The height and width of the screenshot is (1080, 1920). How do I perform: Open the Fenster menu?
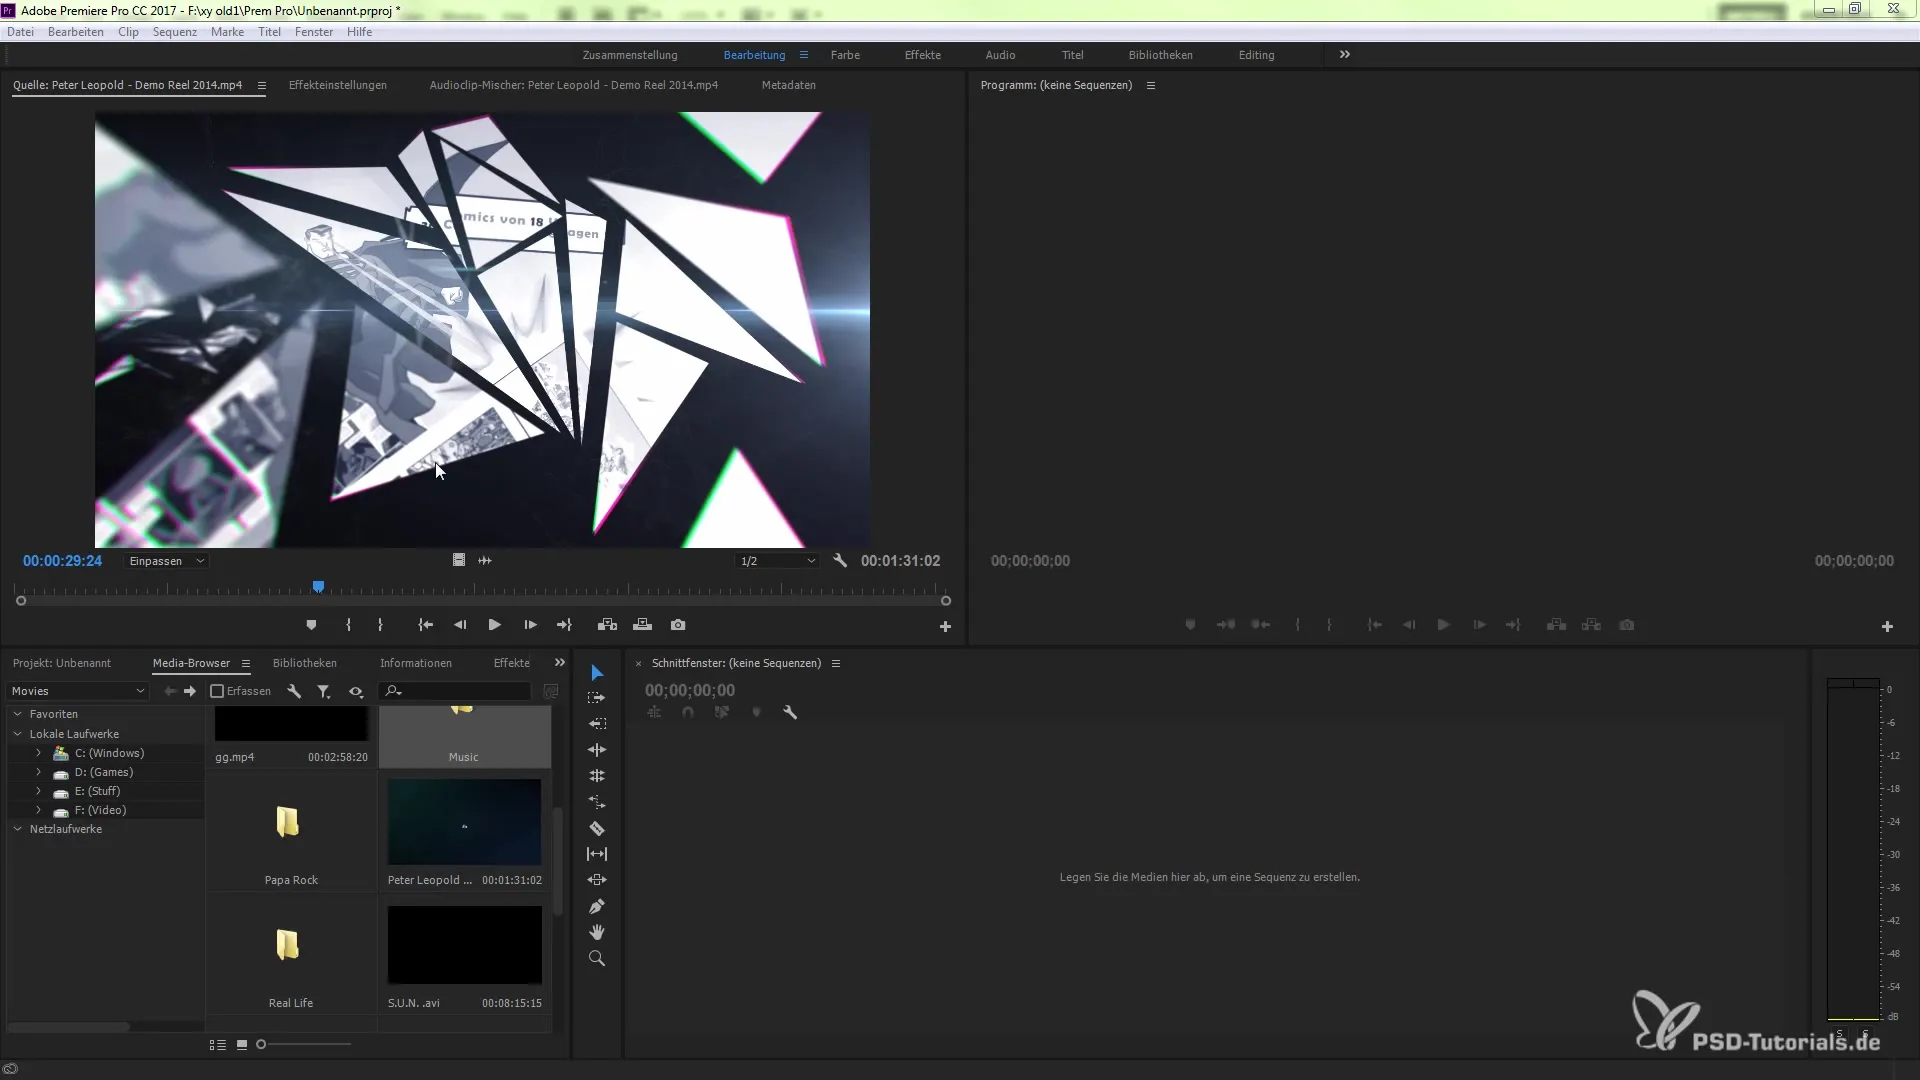(314, 32)
